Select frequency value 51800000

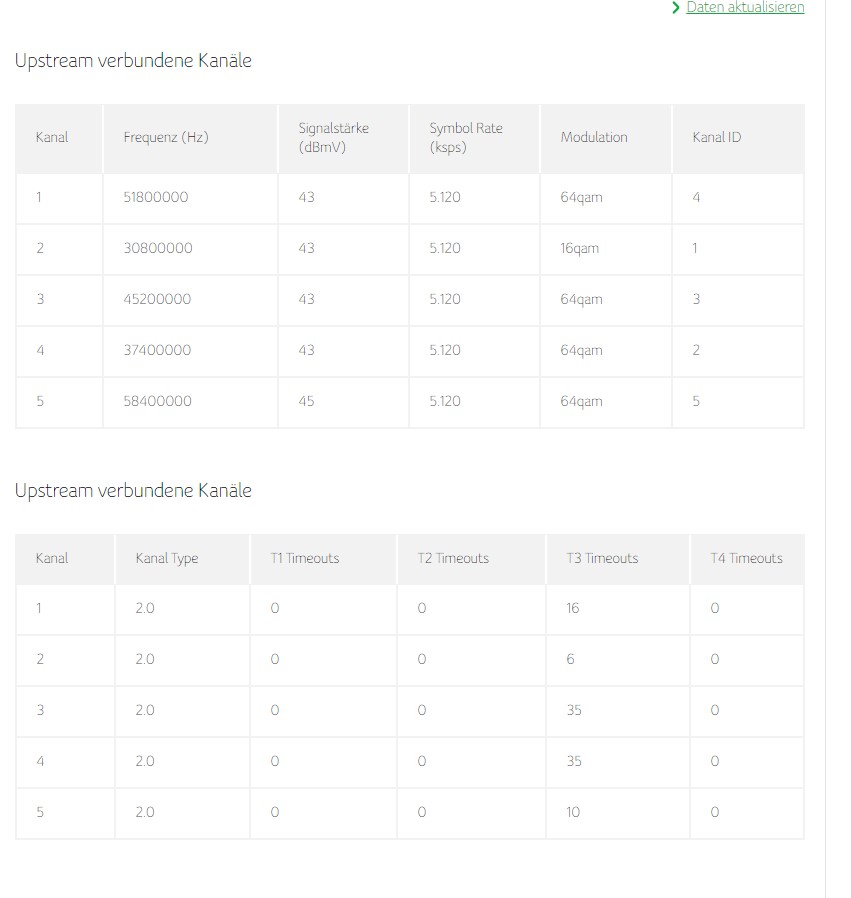coord(156,198)
